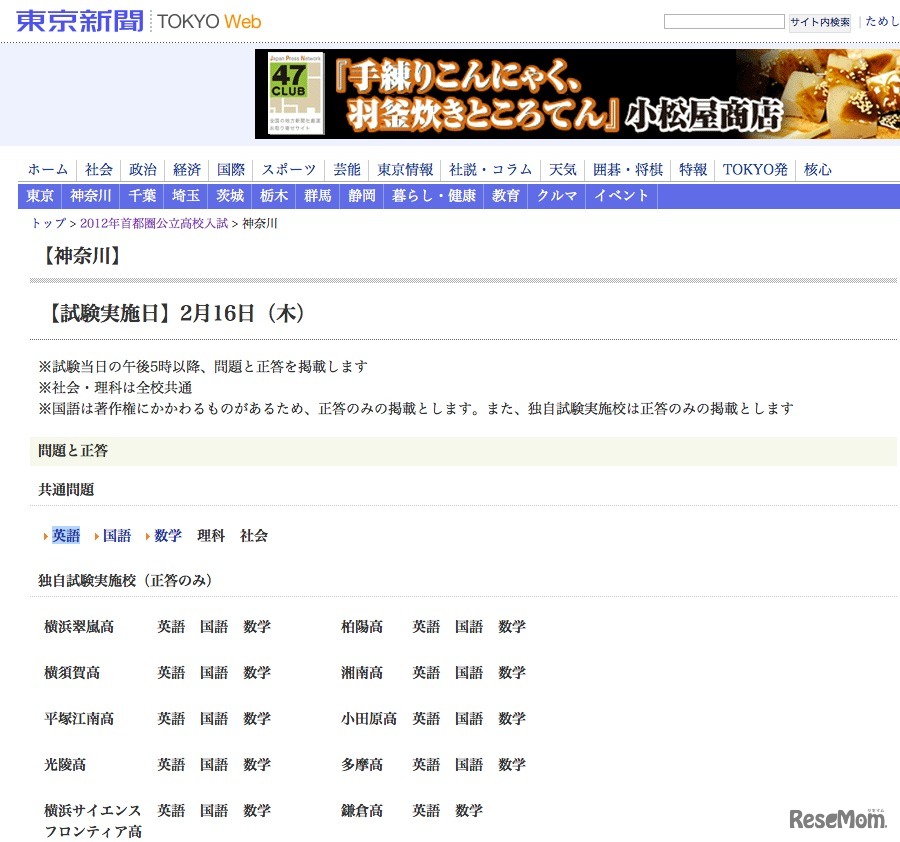
Task: Select the 神奈川 region tab
Action: click(90, 196)
